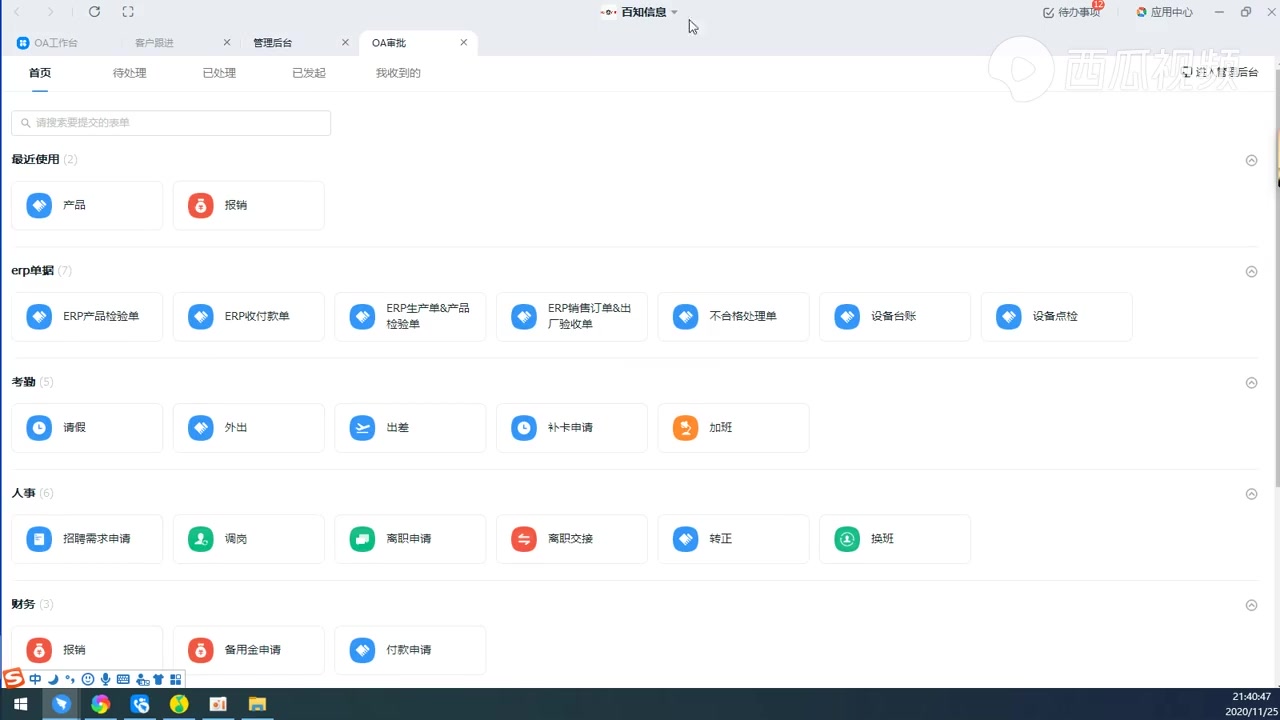The height and width of the screenshot is (720, 1280).
Task: Open the Windows Start menu
Action: [20, 704]
